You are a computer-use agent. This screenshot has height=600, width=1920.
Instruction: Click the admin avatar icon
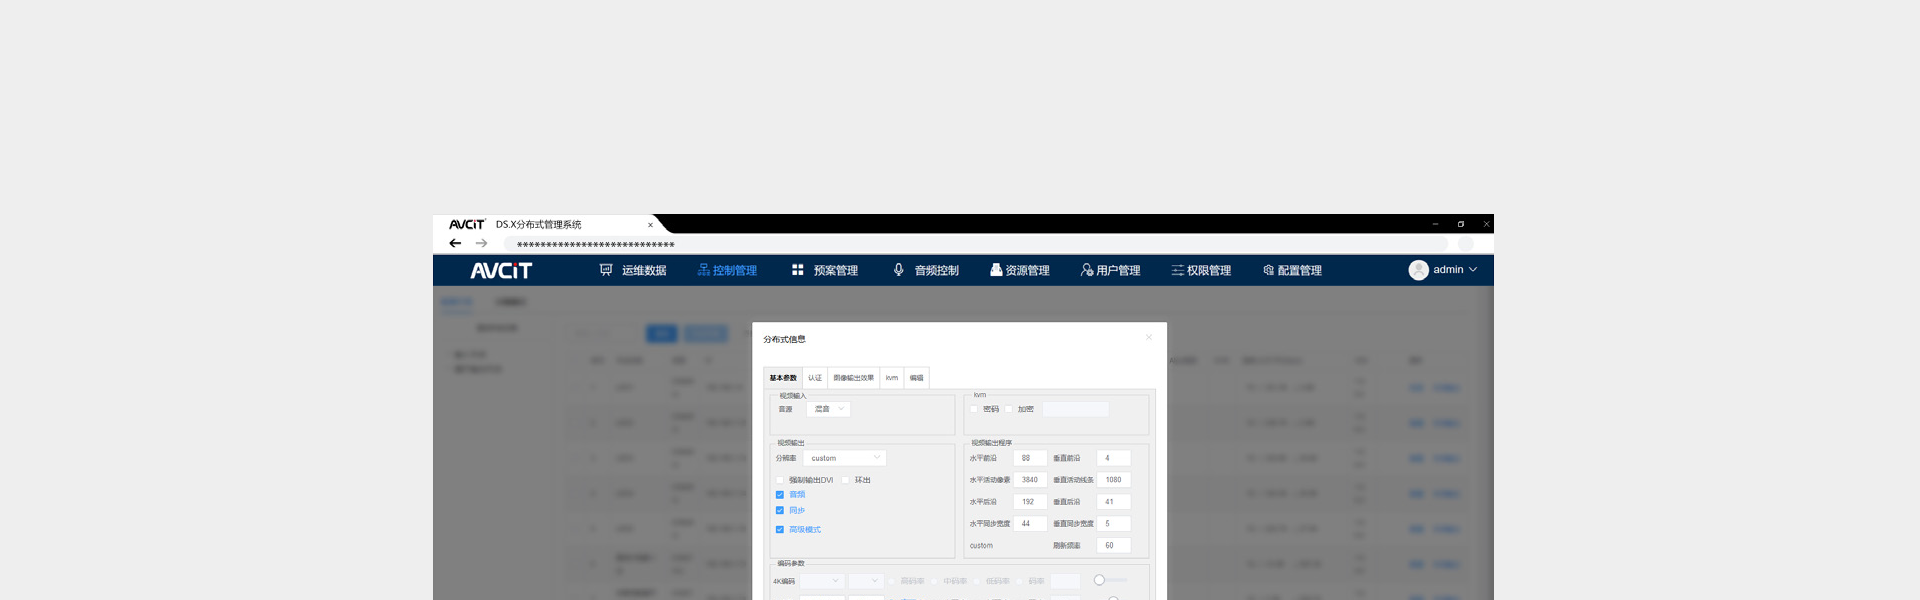[1418, 270]
